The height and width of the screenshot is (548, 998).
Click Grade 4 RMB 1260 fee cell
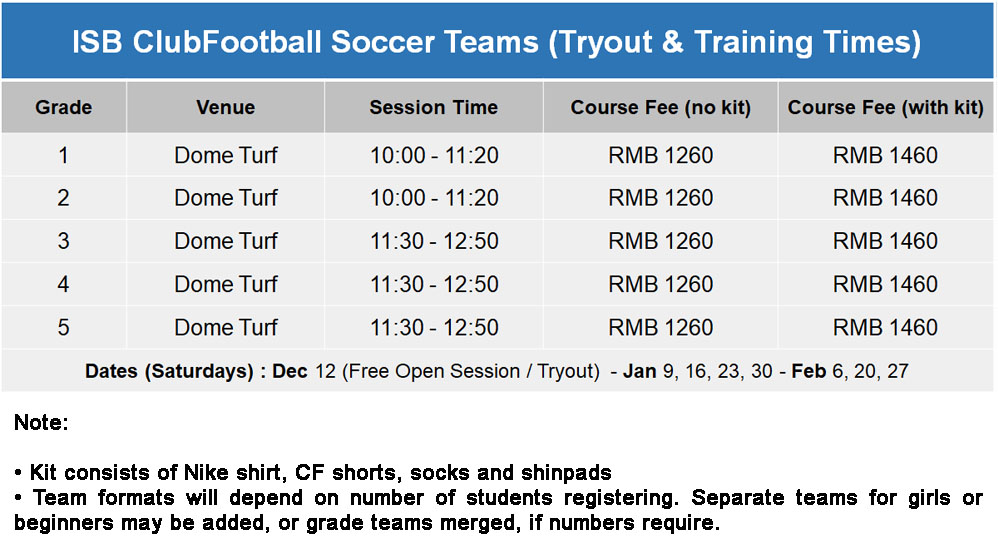click(661, 285)
